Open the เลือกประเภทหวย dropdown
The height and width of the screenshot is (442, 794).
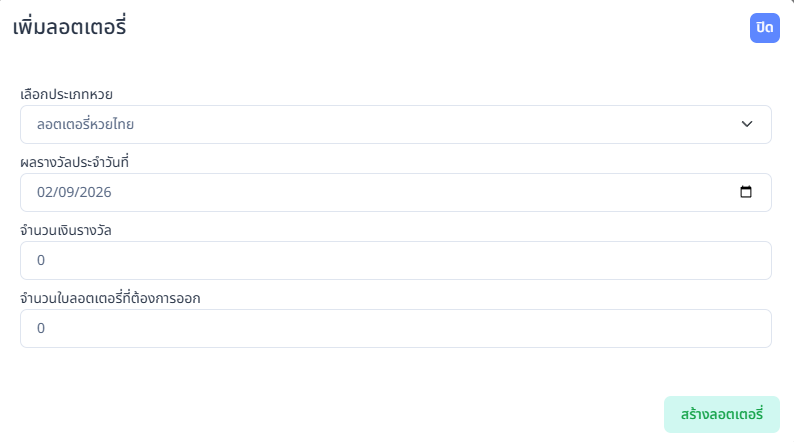pyautogui.click(x=395, y=124)
